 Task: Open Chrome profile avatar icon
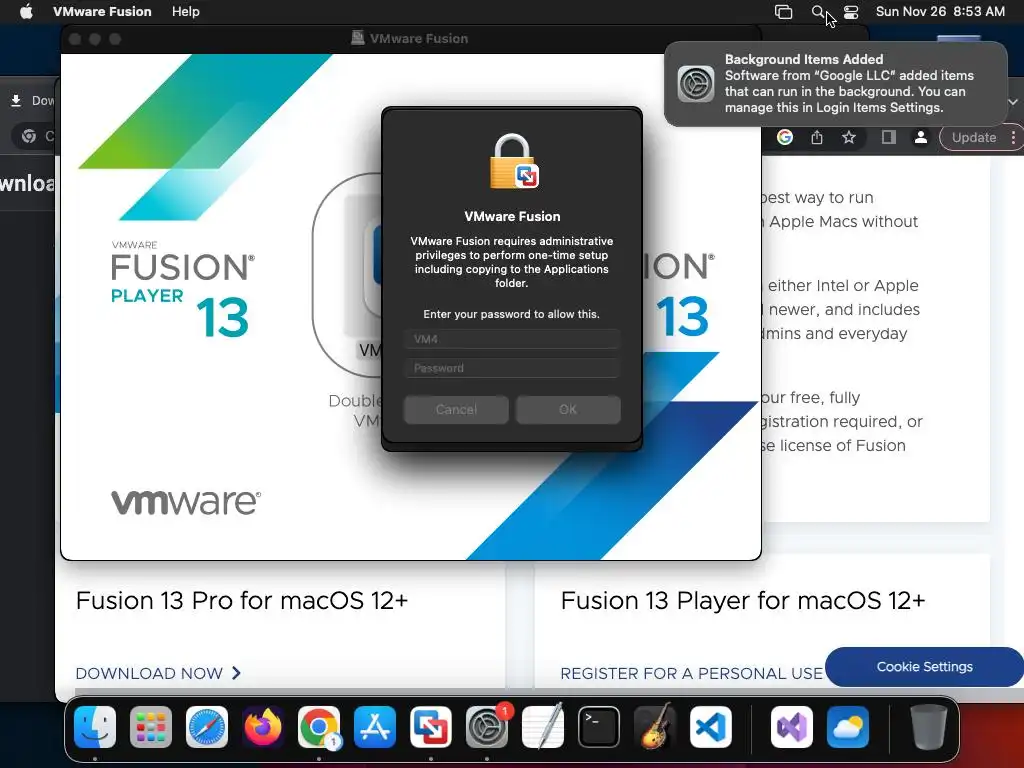coord(921,137)
